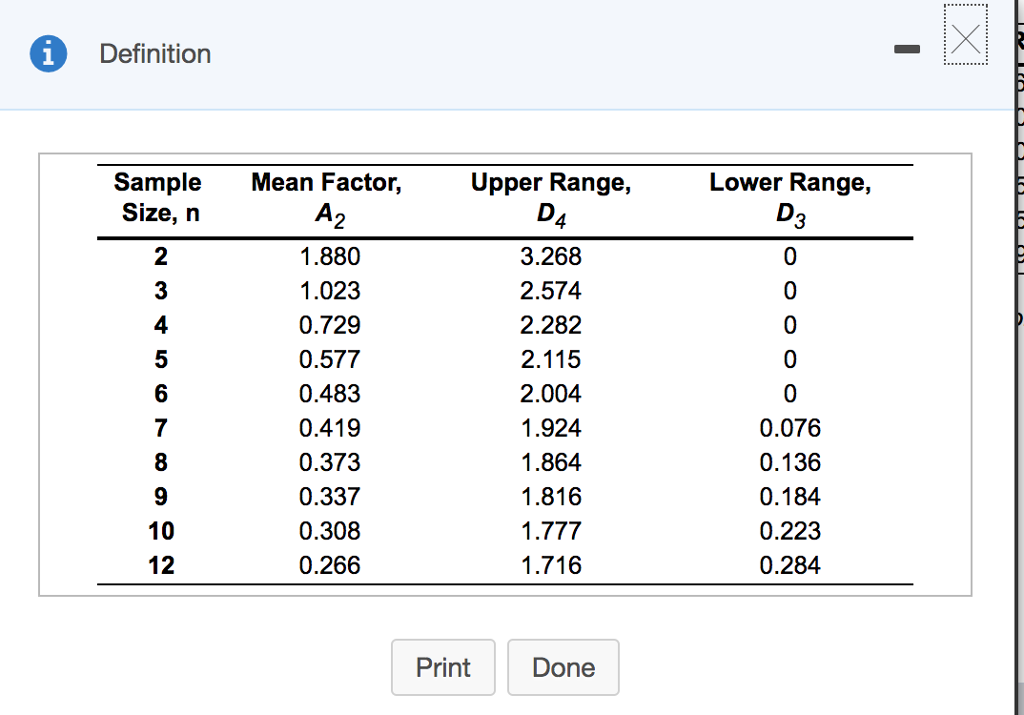Click the Definition dialog title
The width and height of the screenshot is (1024, 715).
(x=155, y=54)
